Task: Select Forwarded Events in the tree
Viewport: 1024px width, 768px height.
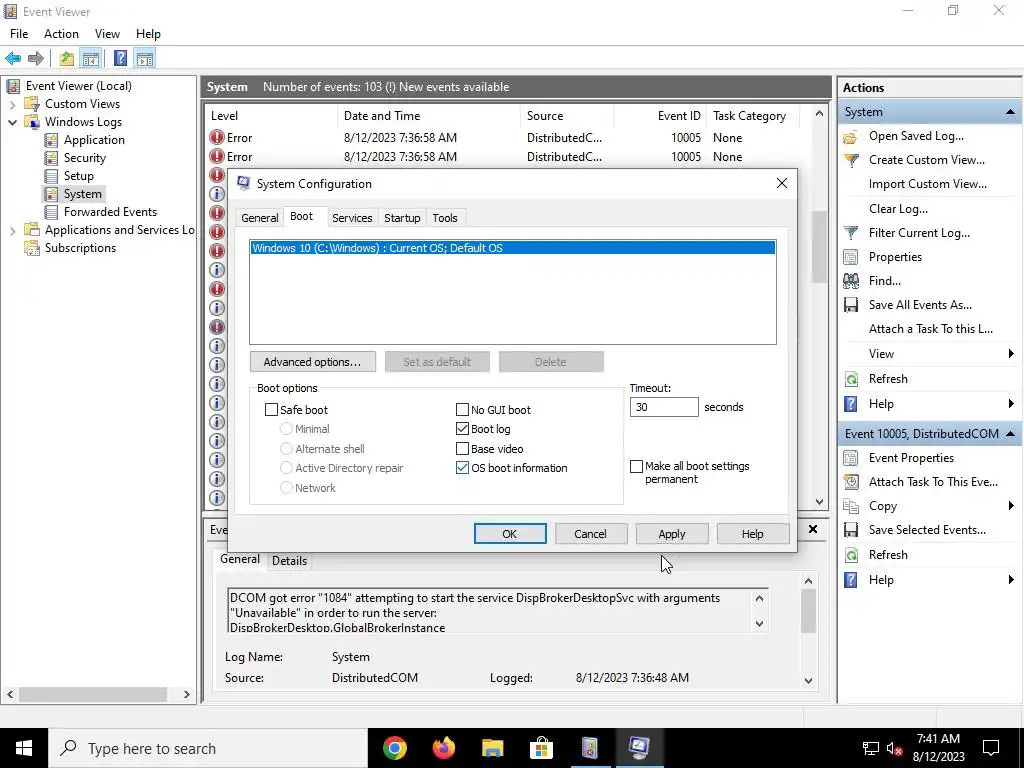Action: click(110, 212)
